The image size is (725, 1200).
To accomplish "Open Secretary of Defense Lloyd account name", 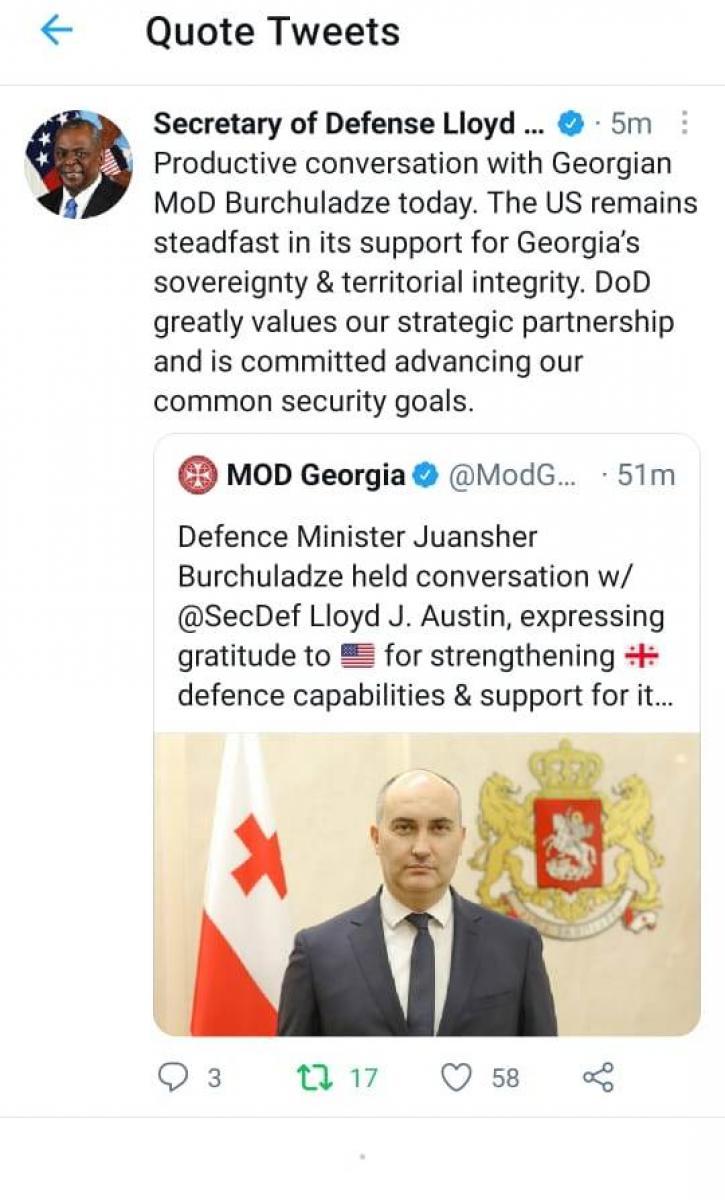I will tap(347, 124).
